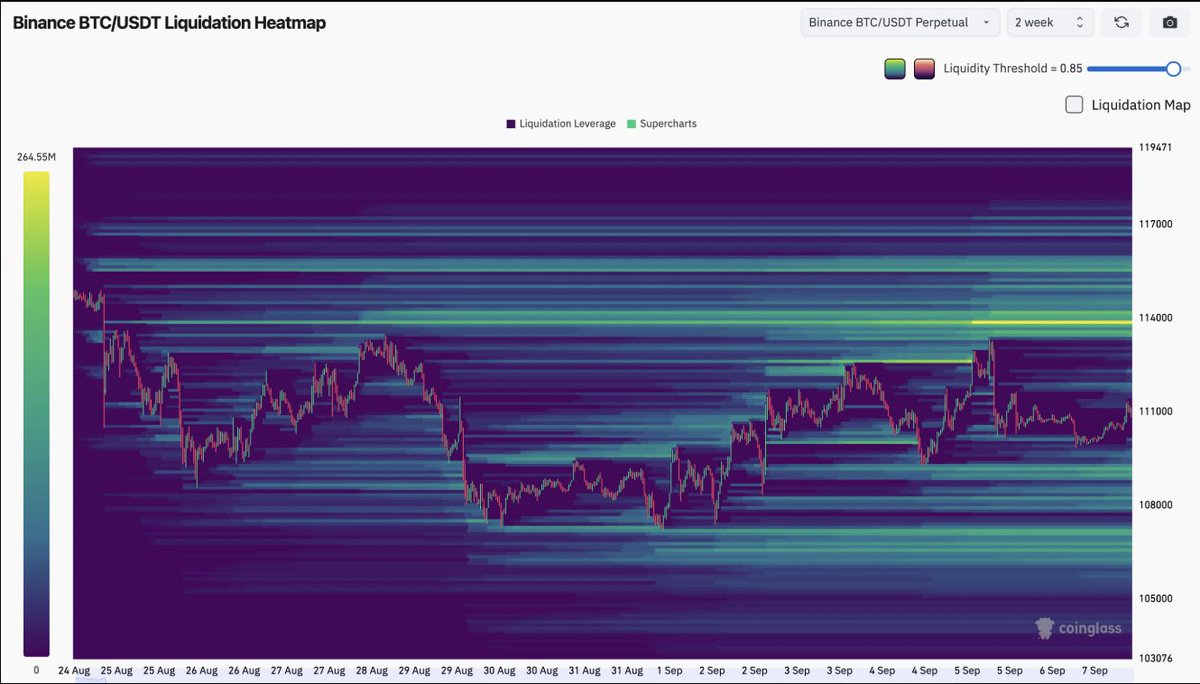Adjust the Liquidity Threshold slider handle
The width and height of the screenshot is (1200, 684).
(1174, 69)
